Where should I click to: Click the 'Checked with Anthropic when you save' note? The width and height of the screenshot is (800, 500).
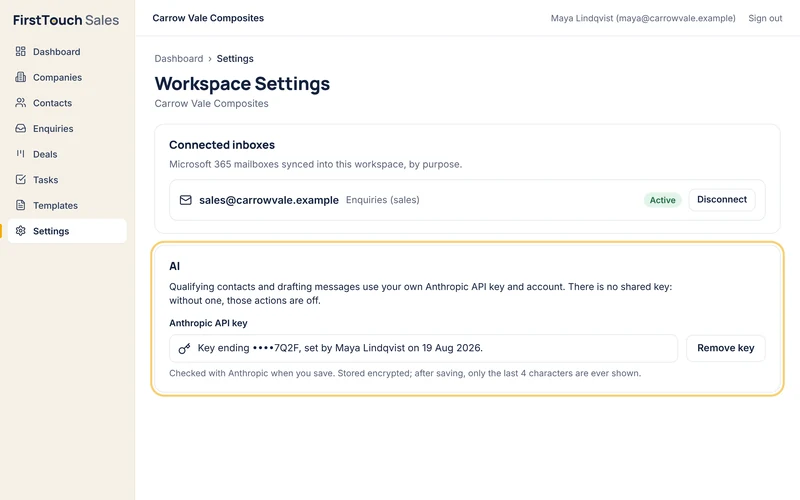405,373
